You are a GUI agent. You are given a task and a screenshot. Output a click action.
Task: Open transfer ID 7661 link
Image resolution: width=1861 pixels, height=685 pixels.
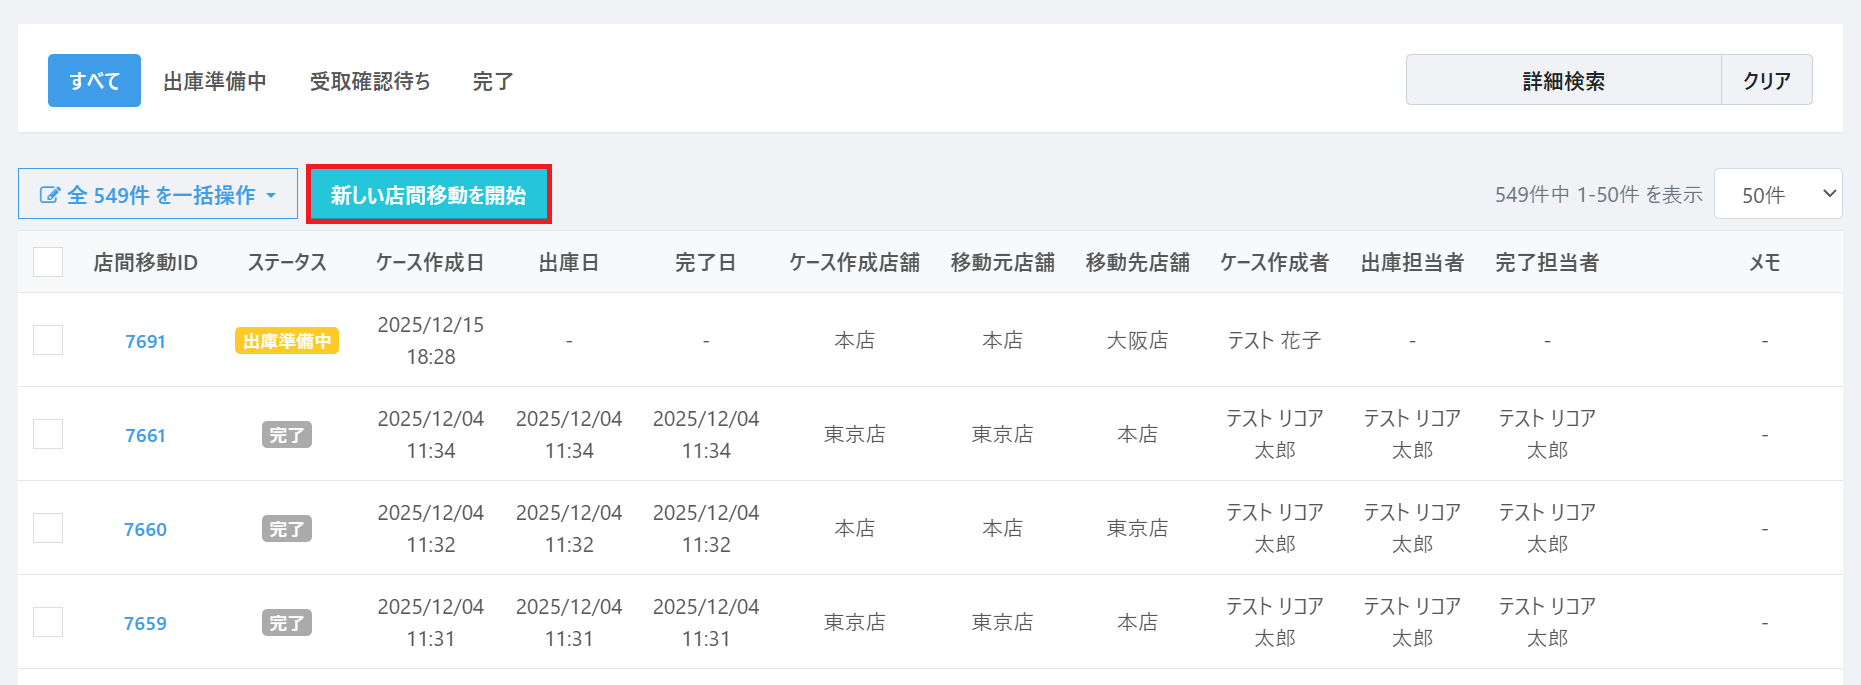point(145,435)
